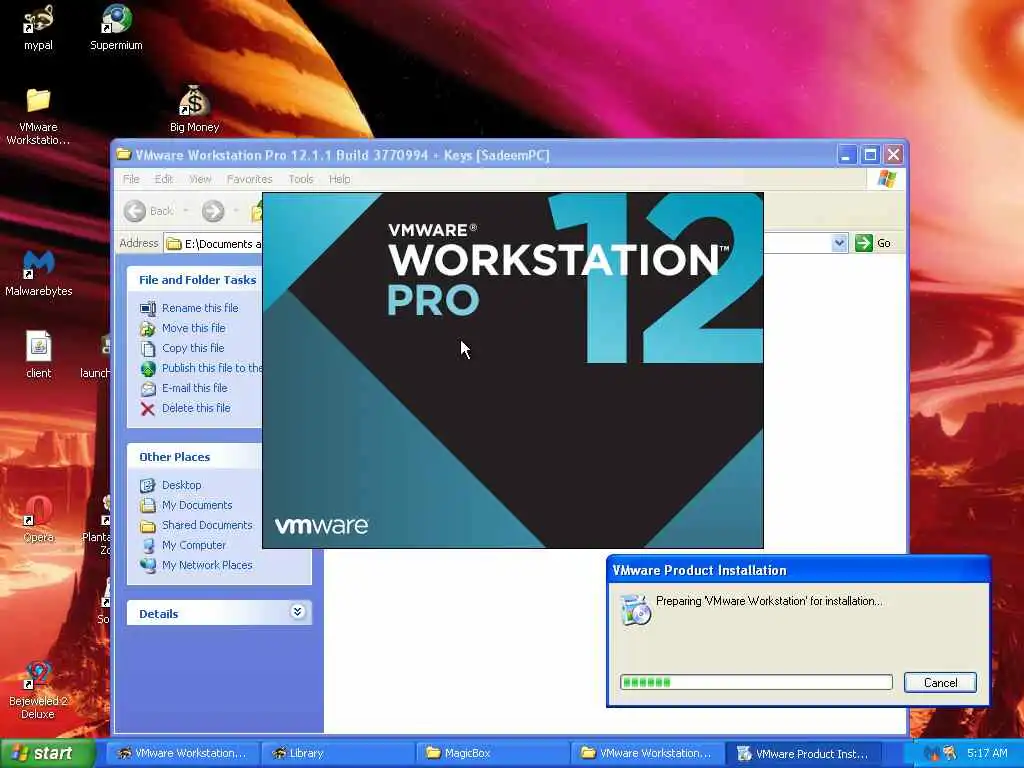Launch the Big Money game shortcut
The height and width of the screenshot is (768, 1024).
click(x=194, y=110)
